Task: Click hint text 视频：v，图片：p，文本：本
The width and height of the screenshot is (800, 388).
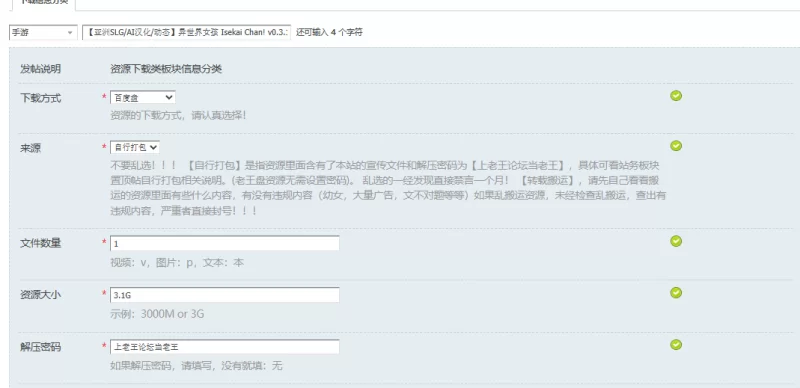Action: [x=177, y=262]
